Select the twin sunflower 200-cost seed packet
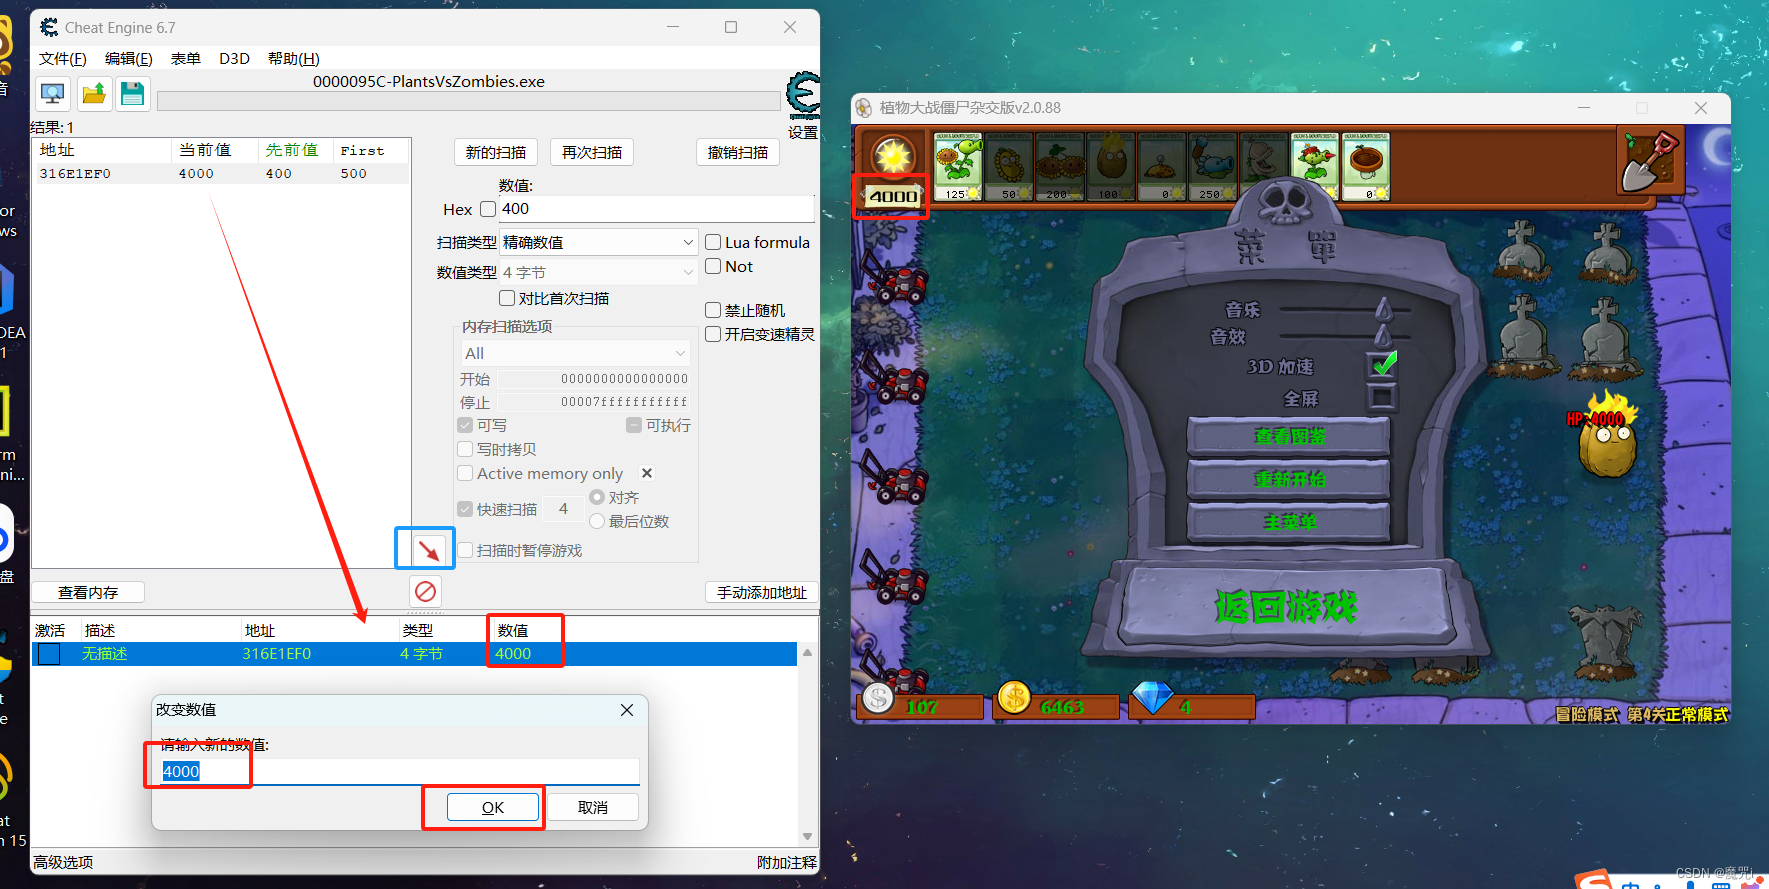The height and width of the screenshot is (889, 1769). click(1060, 166)
